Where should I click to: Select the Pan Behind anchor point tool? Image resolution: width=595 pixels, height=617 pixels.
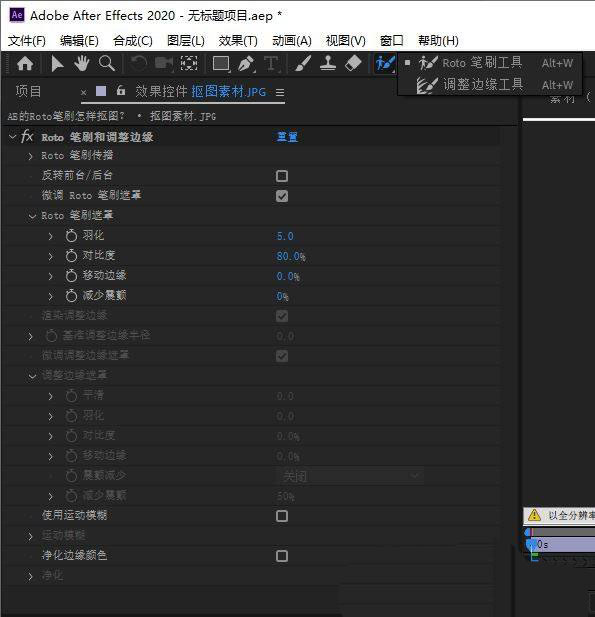click(x=188, y=63)
